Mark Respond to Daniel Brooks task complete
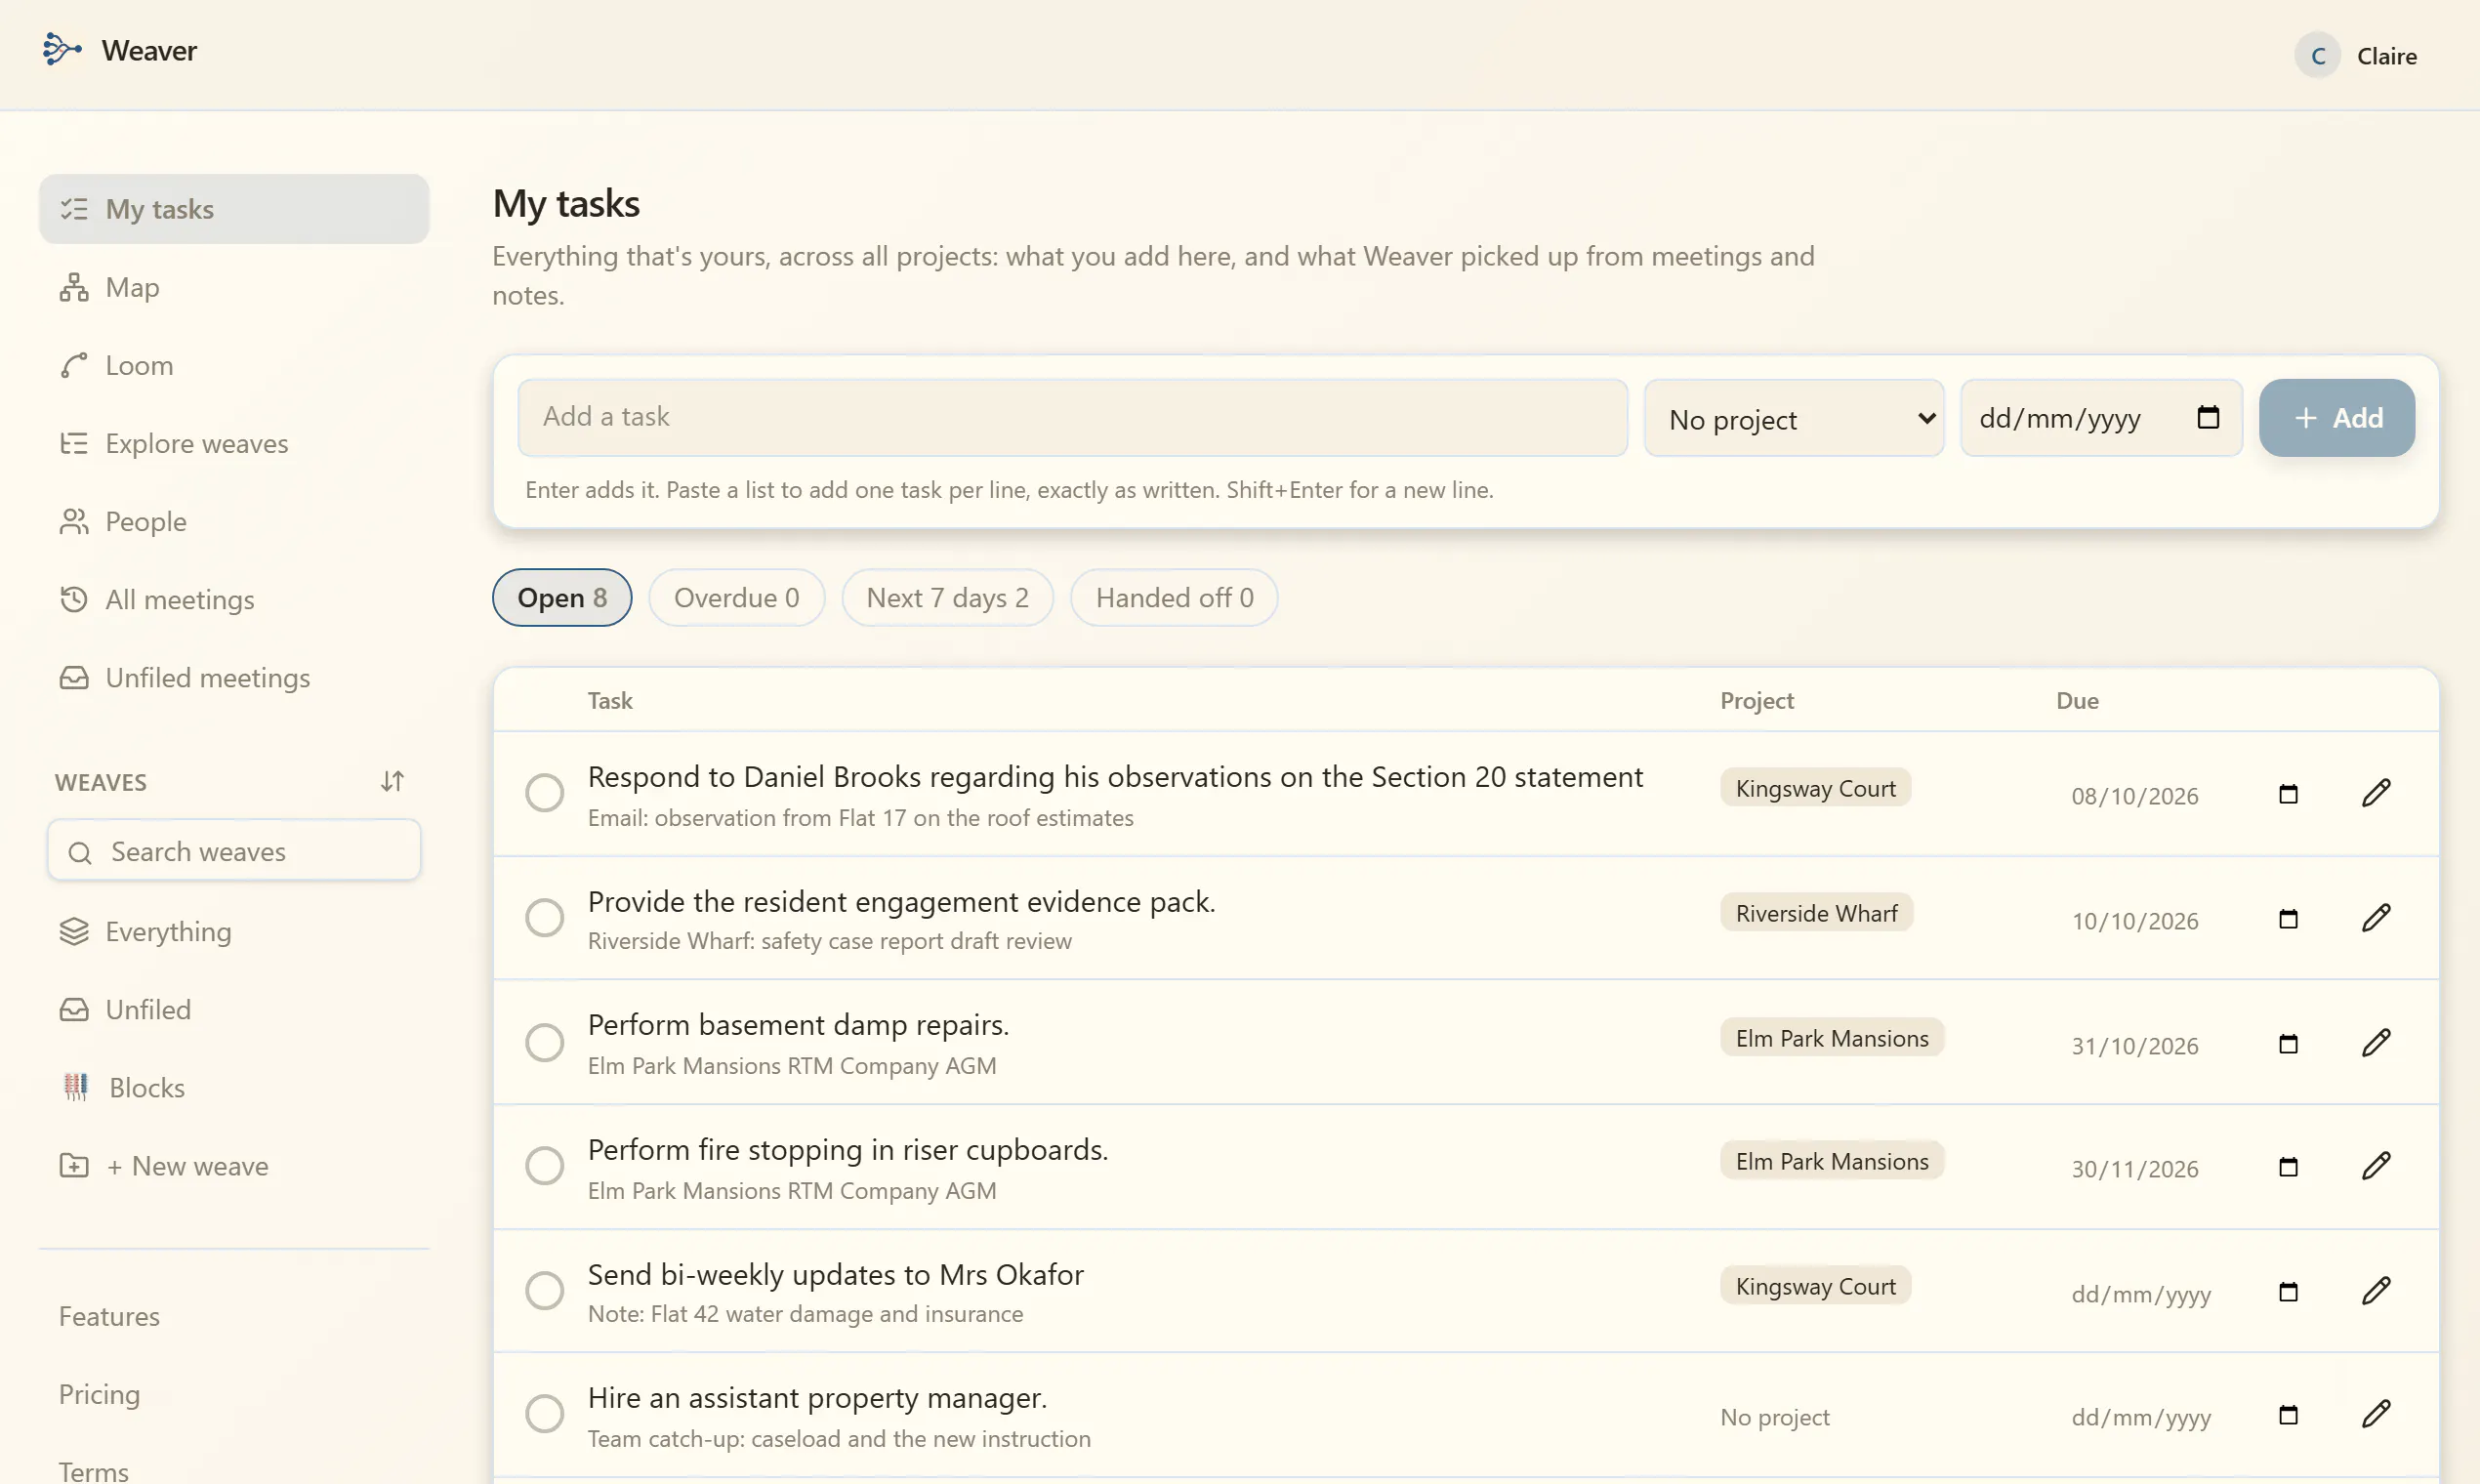This screenshot has width=2480, height=1484. tap(545, 793)
